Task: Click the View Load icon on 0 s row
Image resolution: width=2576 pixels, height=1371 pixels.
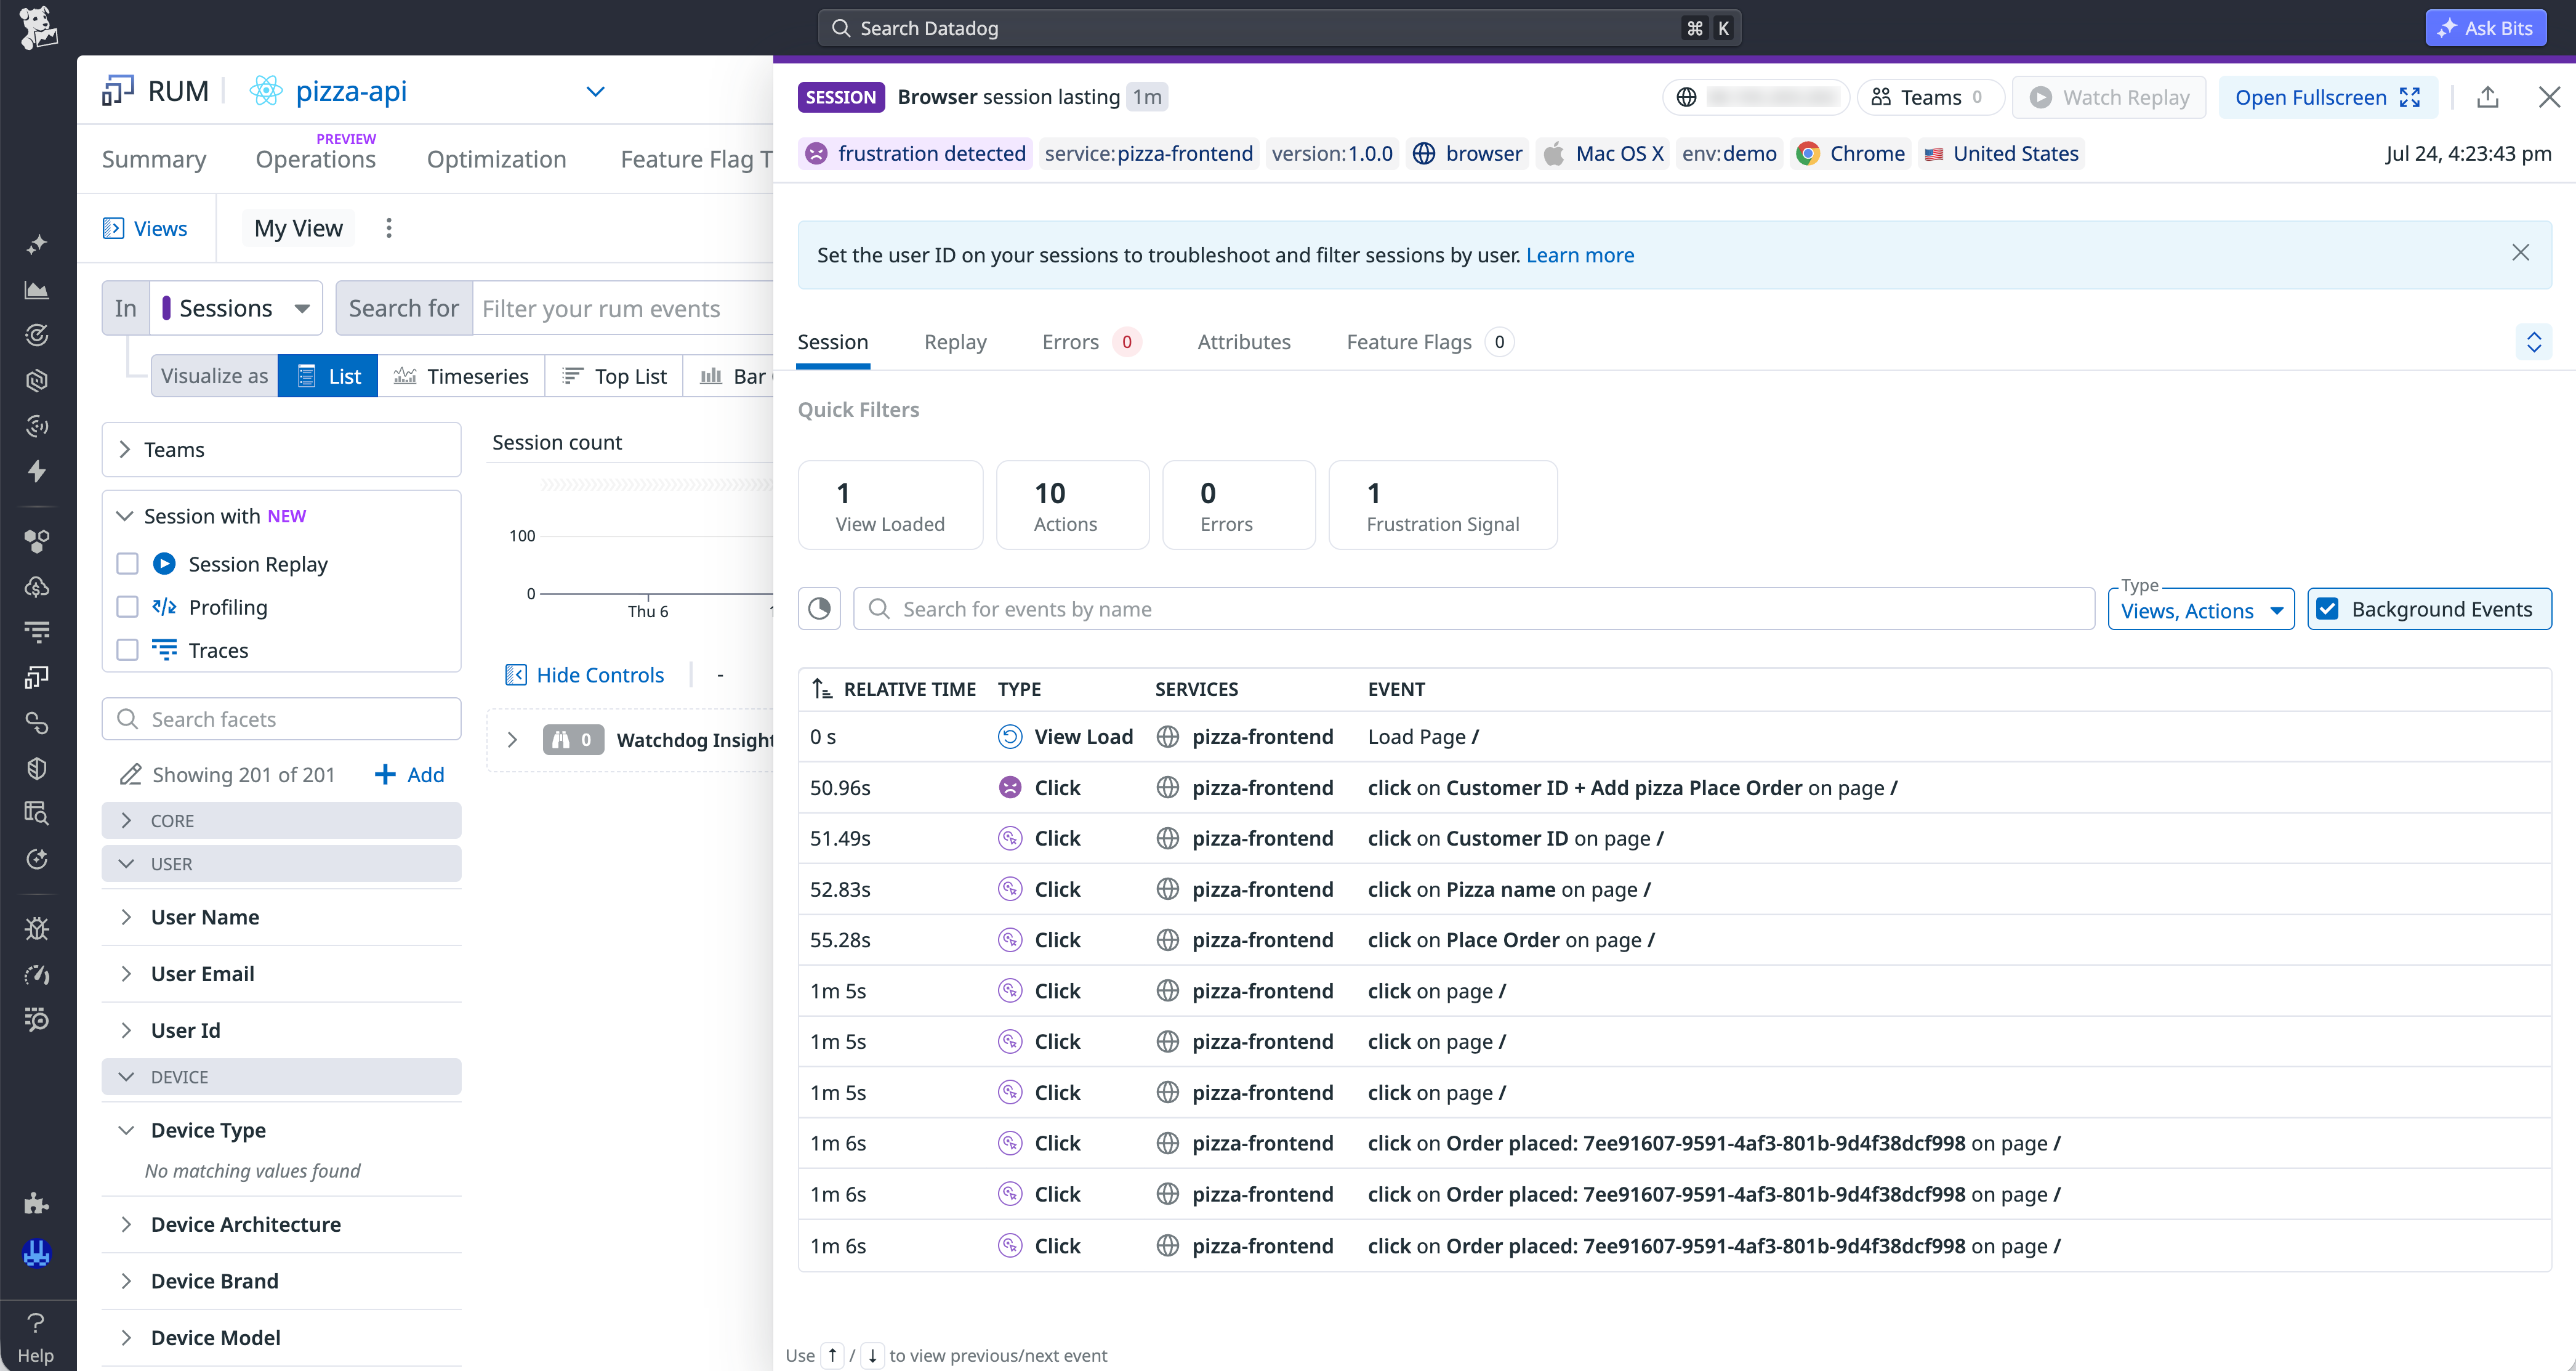Action: tap(1010, 737)
